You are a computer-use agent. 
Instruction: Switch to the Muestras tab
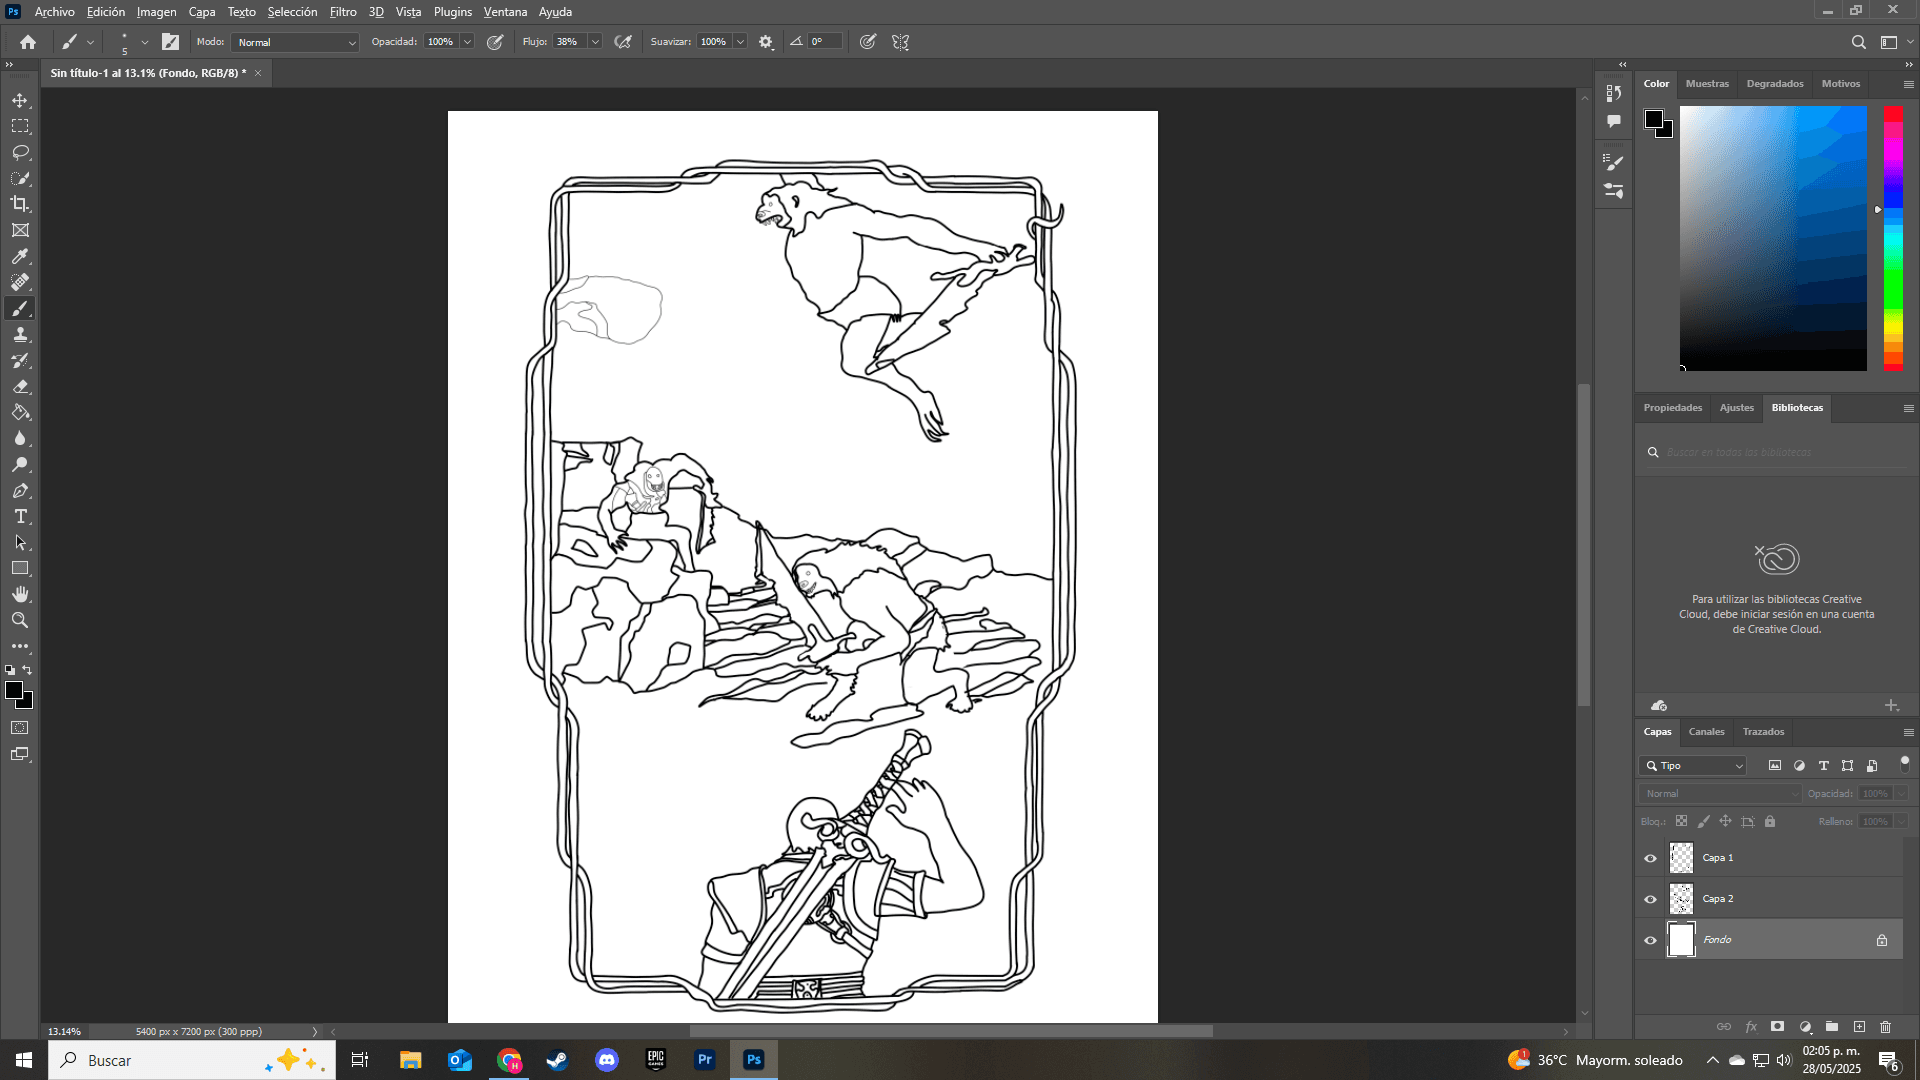1706,84
